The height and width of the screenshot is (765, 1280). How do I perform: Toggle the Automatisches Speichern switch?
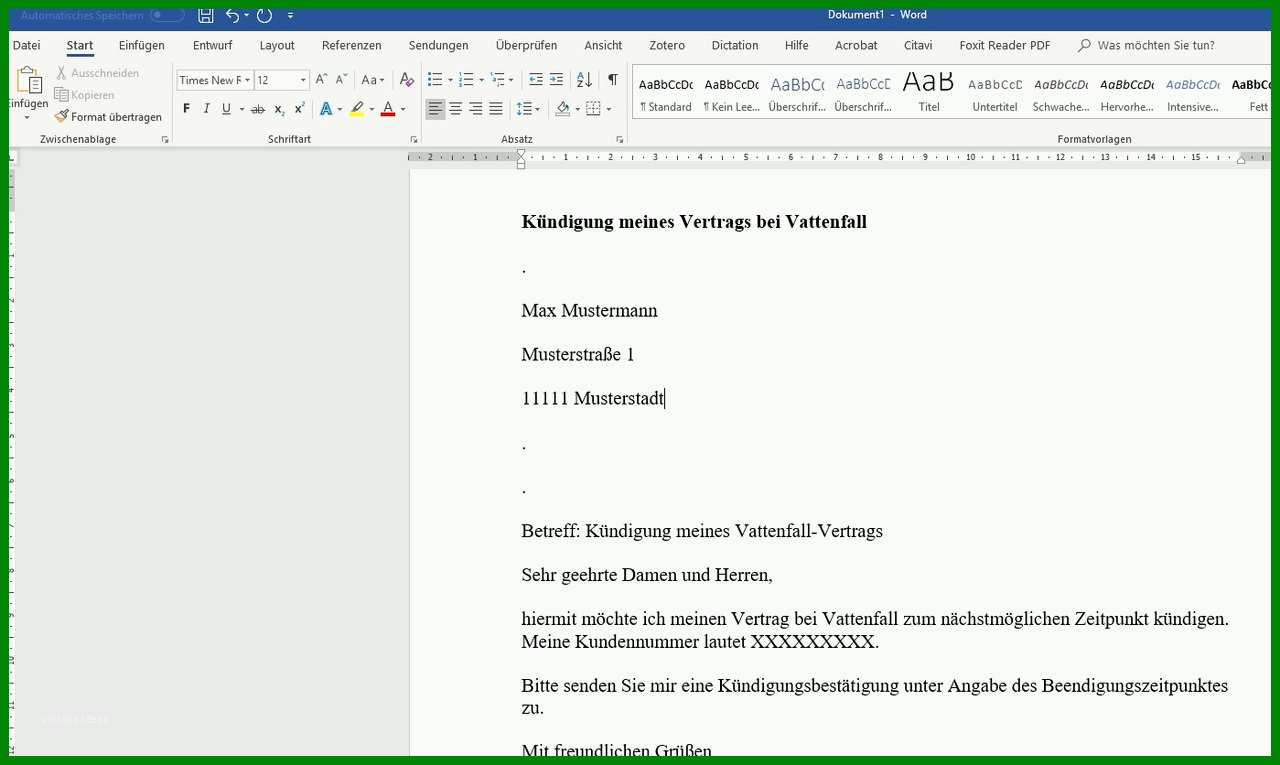[167, 15]
